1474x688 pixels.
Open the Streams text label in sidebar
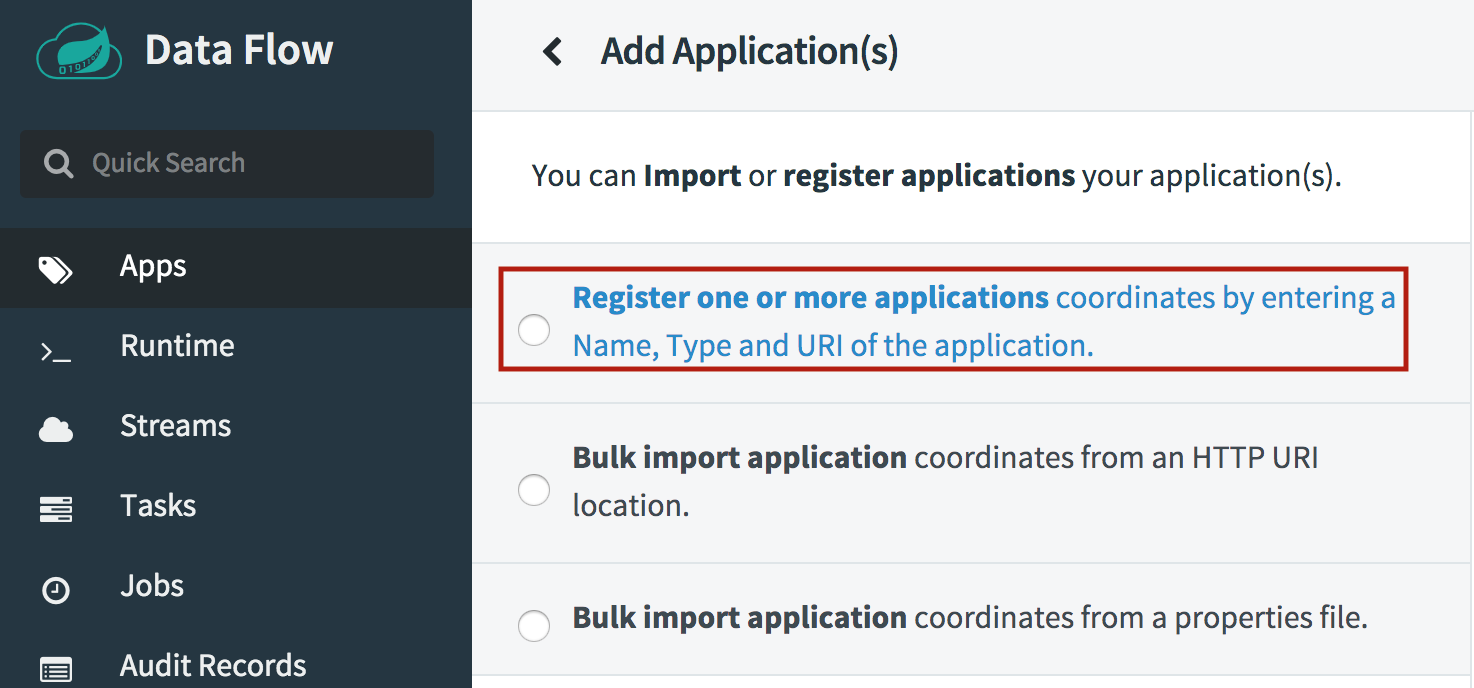tap(175, 426)
